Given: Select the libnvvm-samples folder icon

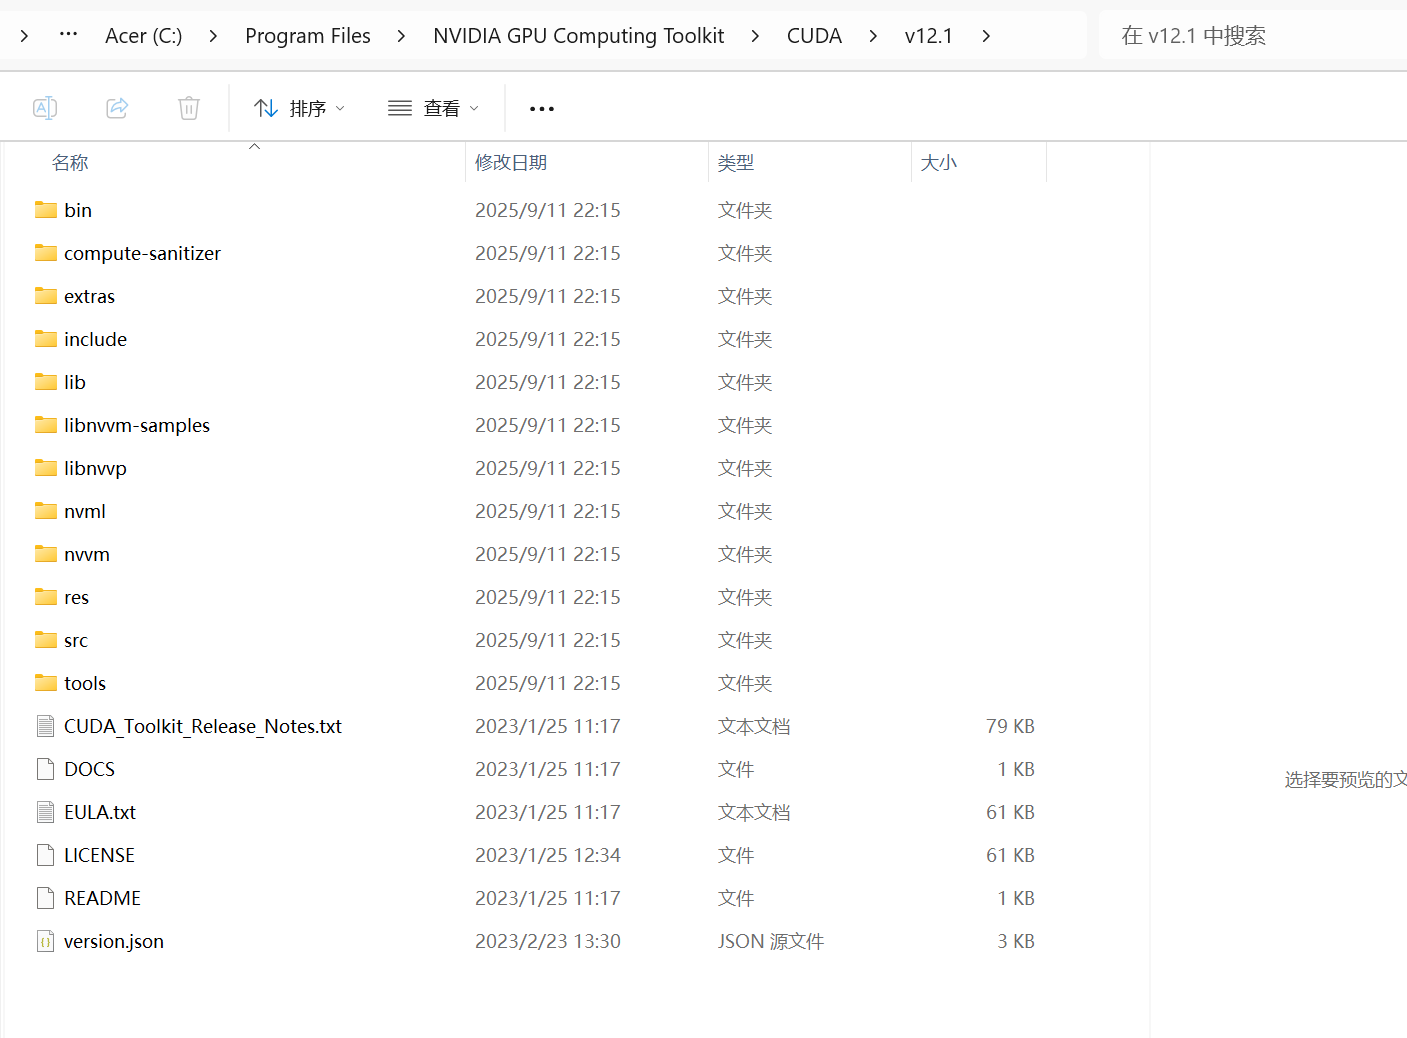Looking at the screenshot, I should (x=46, y=425).
